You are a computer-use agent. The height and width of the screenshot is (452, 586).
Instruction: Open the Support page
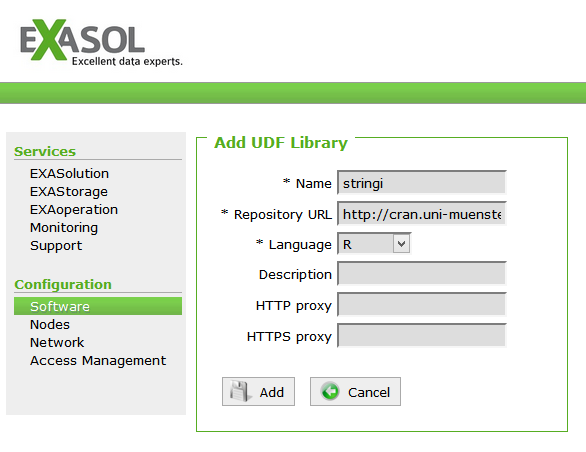(x=56, y=245)
